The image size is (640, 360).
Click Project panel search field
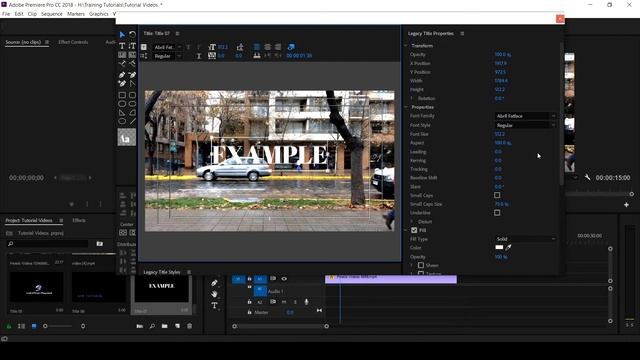(48, 244)
